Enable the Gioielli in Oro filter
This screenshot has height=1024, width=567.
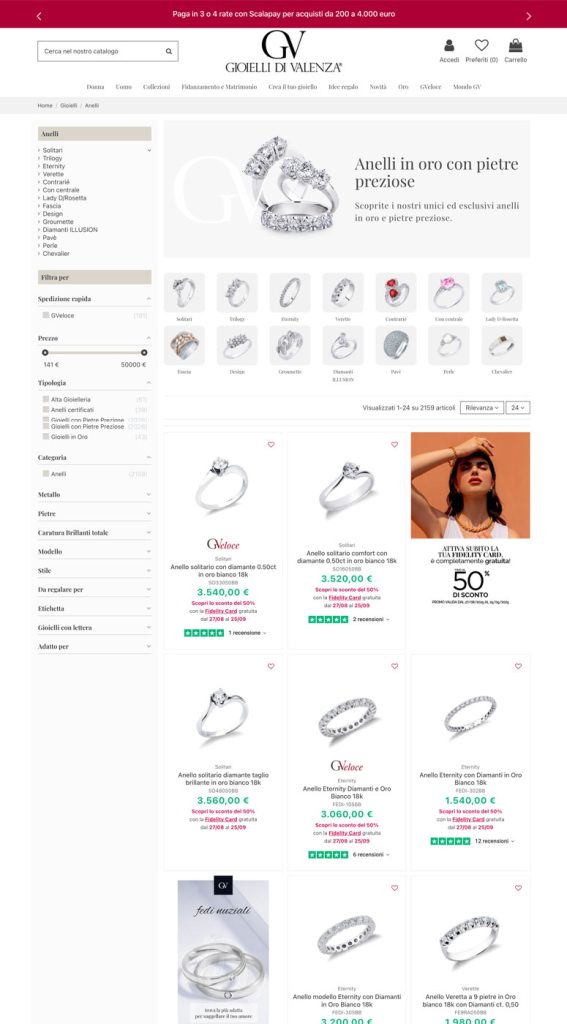[x=46, y=436]
